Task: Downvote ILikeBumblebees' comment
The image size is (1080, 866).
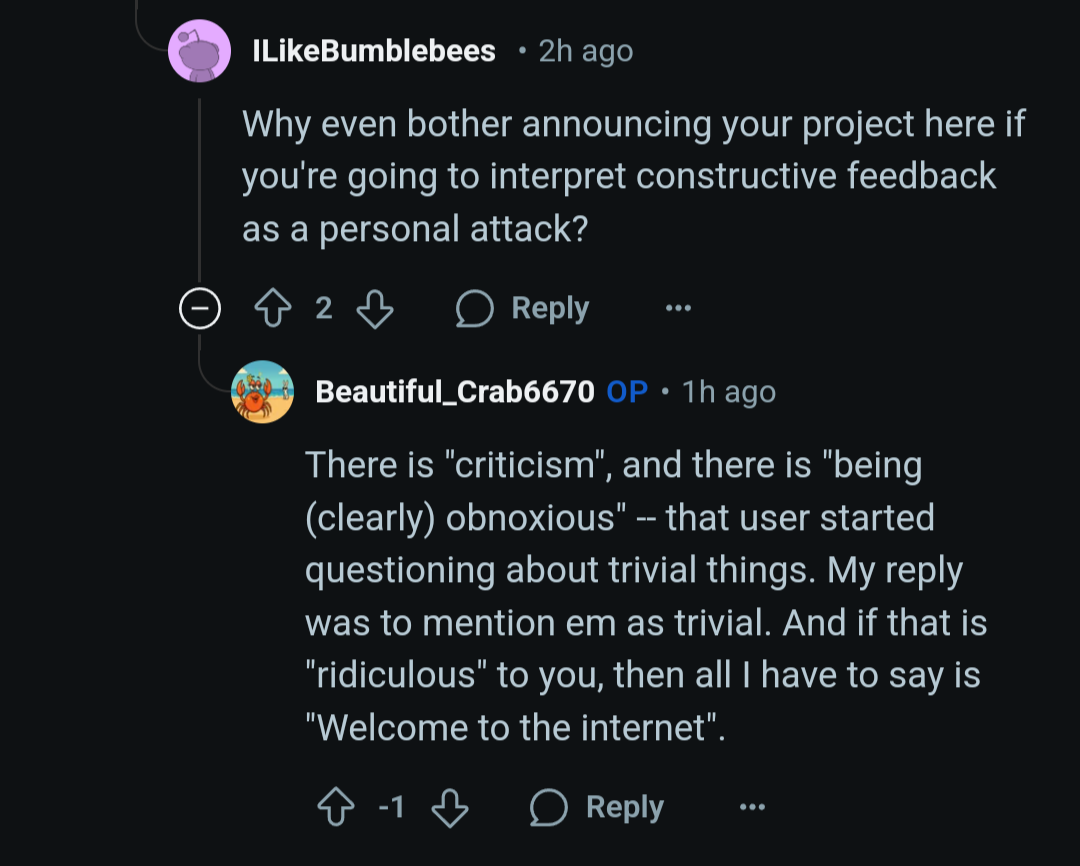Action: [375, 308]
